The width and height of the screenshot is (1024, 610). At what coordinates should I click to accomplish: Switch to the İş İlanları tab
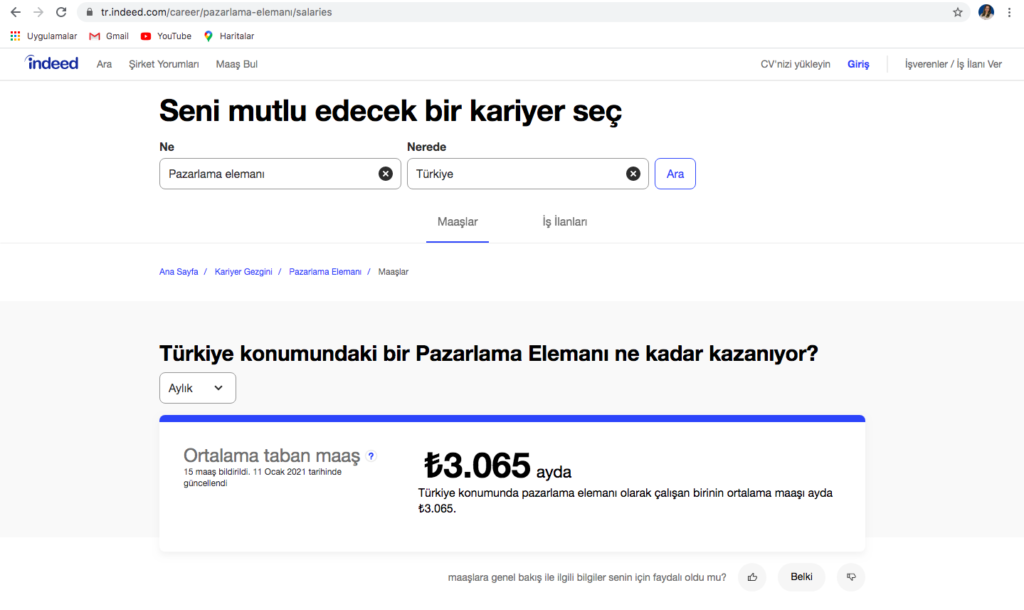tap(565, 222)
